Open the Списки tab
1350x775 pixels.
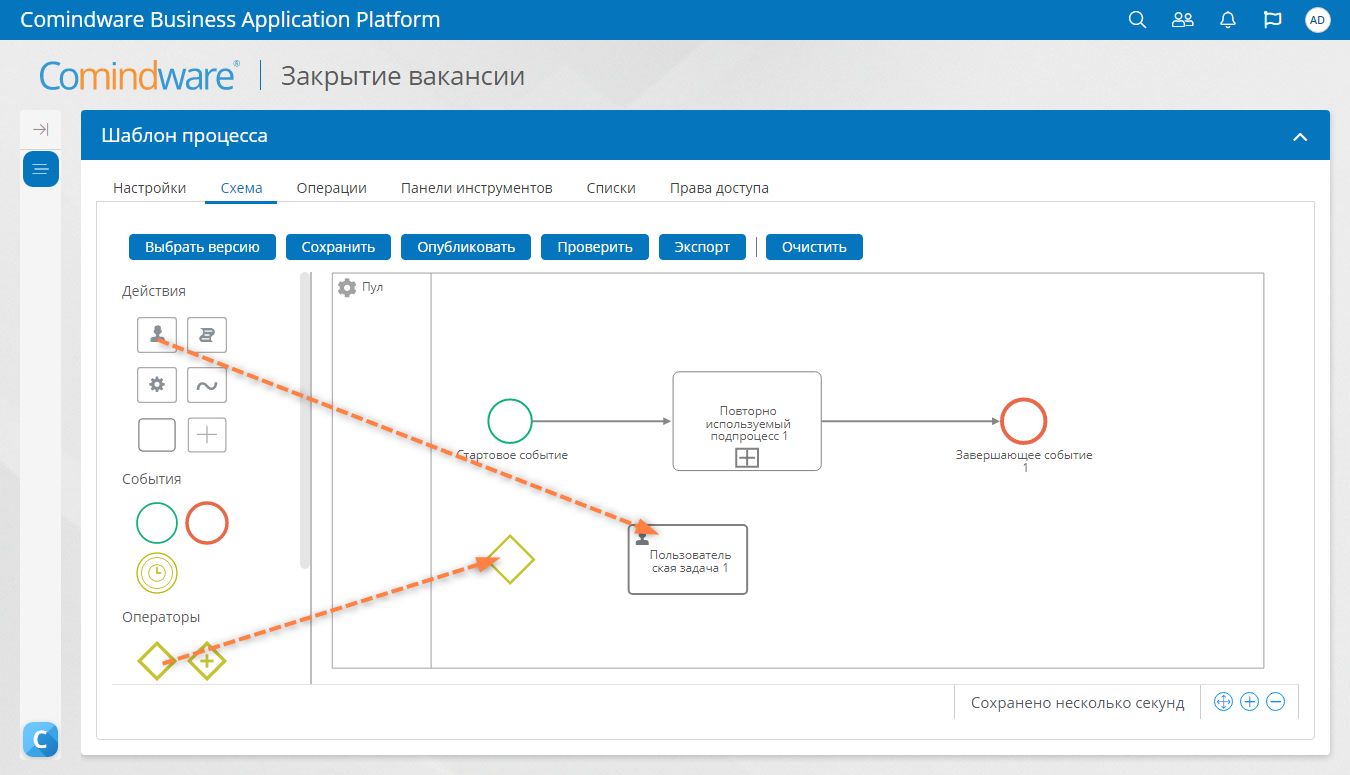click(611, 188)
